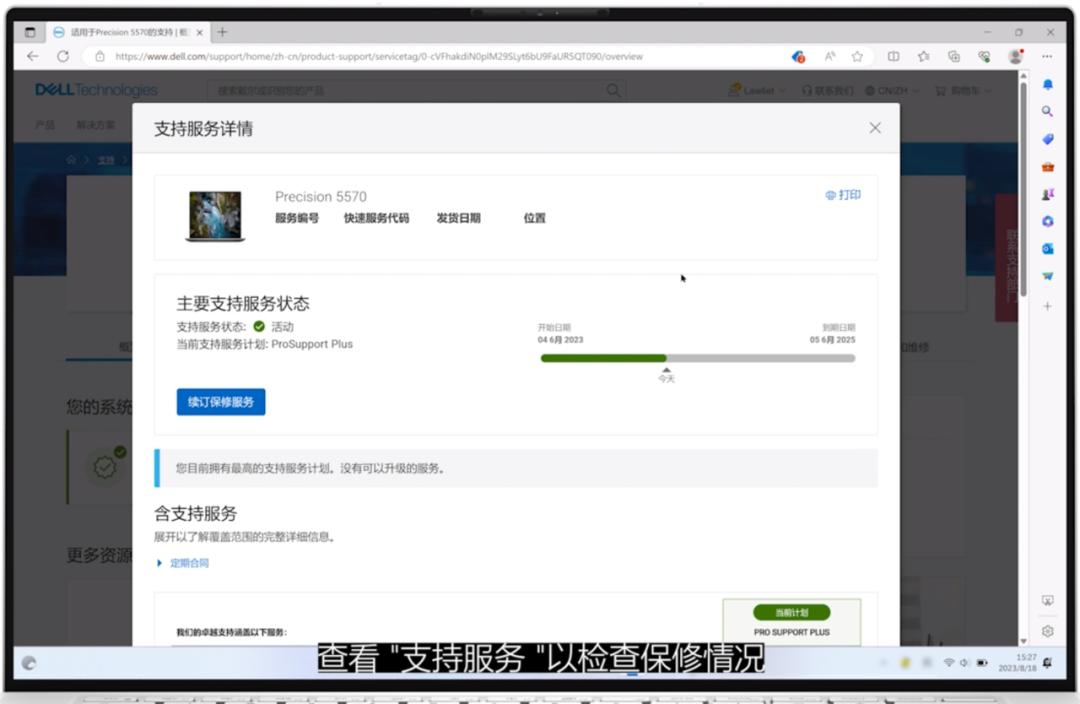Click the Dell product search input field
The height and width of the screenshot is (704, 1080).
(x=400, y=89)
